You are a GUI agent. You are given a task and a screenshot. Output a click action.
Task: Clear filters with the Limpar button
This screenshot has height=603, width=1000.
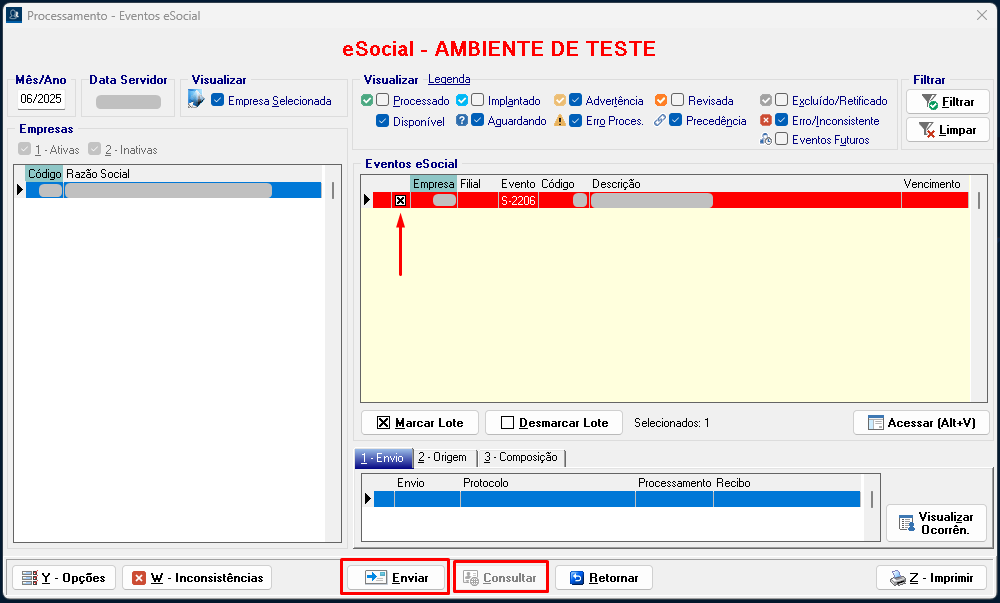point(947,130)
